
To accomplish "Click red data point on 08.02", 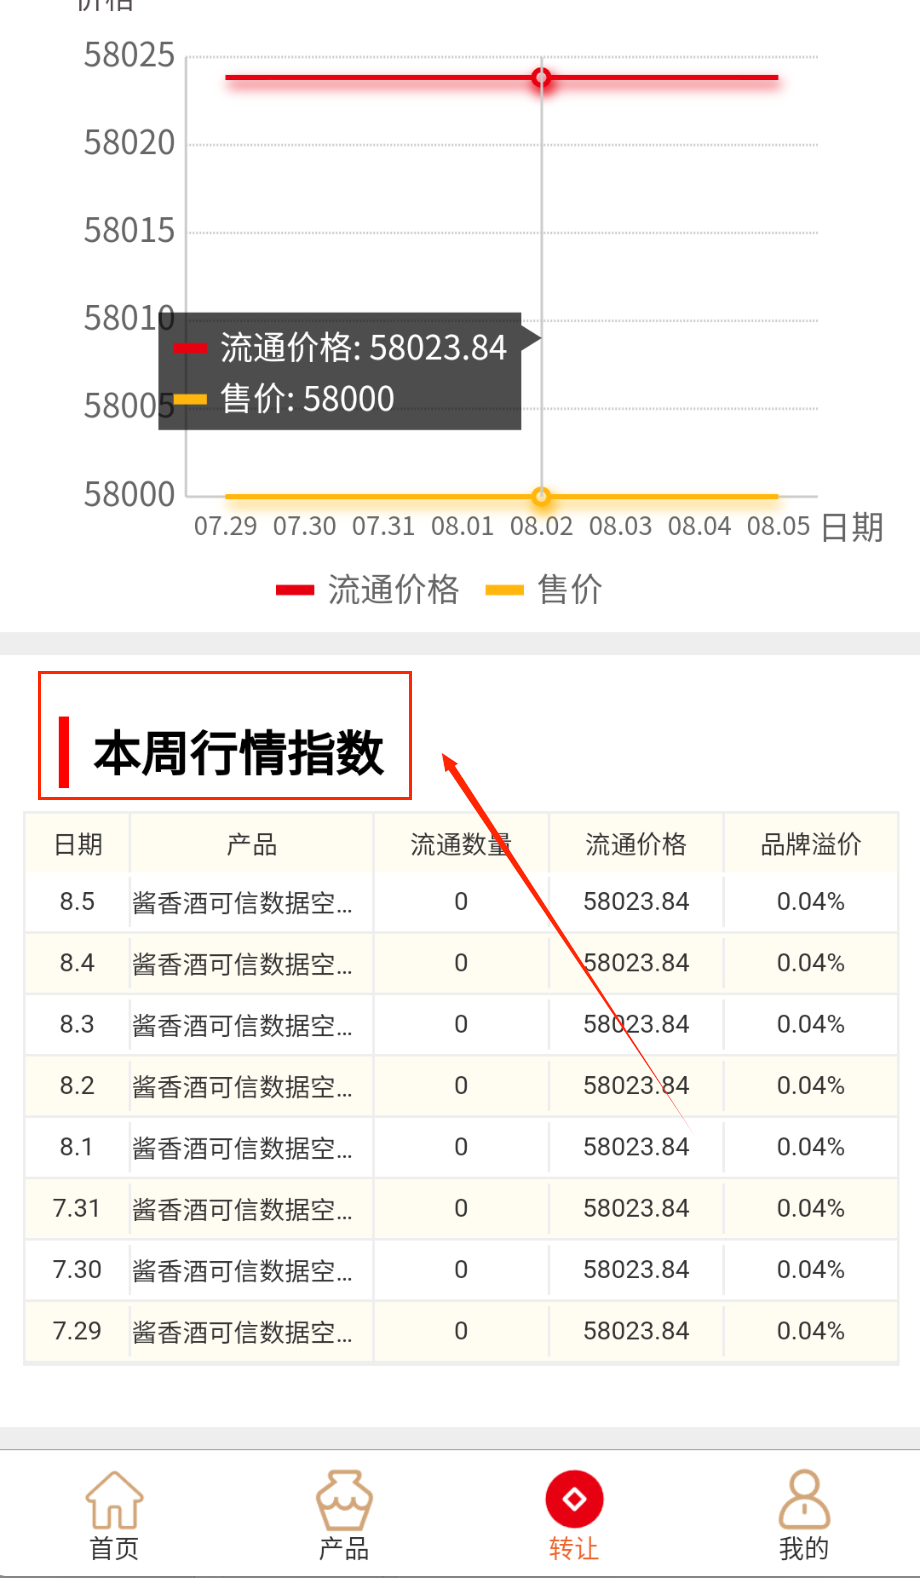I will click(x=541, y=77).
